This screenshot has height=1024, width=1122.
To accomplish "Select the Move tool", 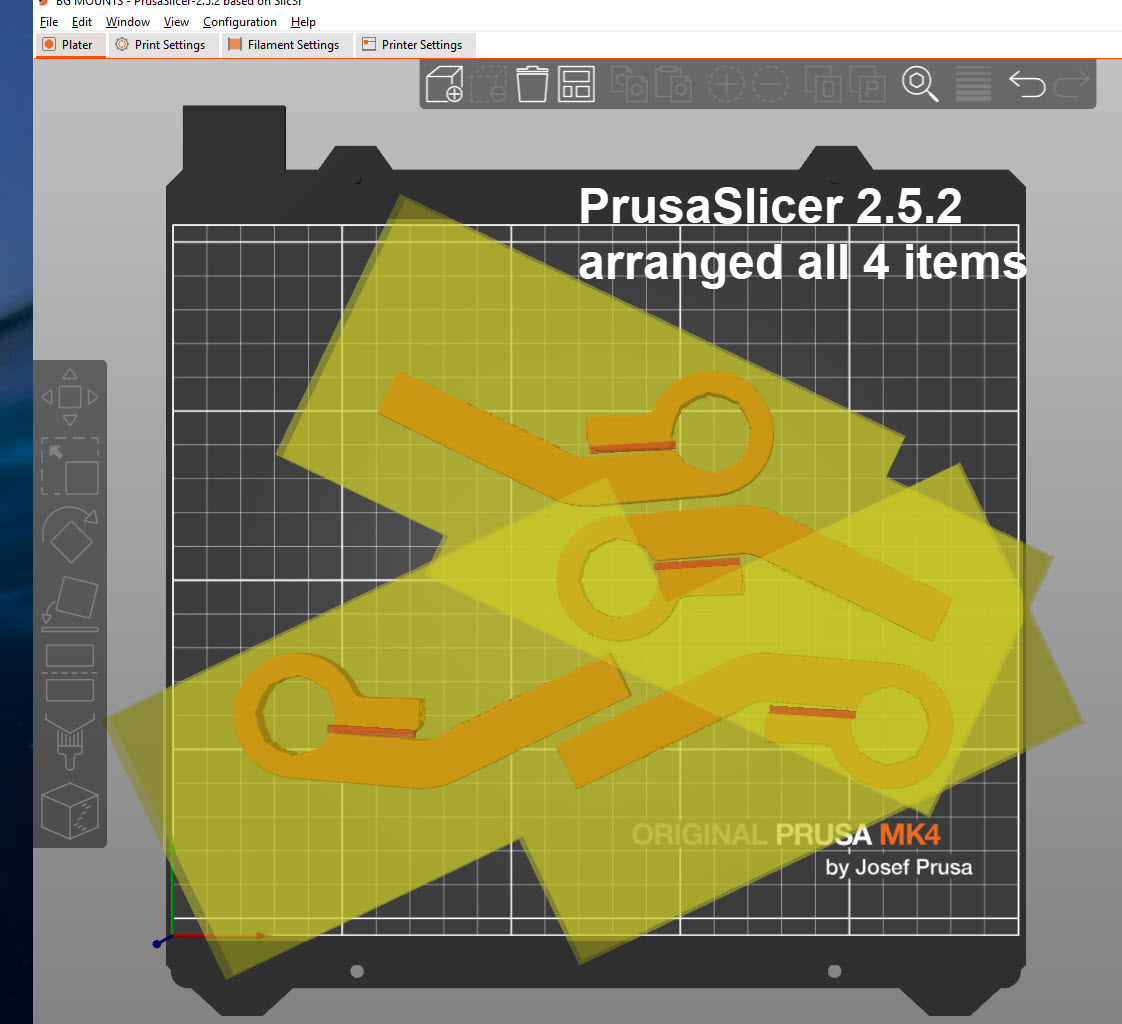I will (70, 396).
